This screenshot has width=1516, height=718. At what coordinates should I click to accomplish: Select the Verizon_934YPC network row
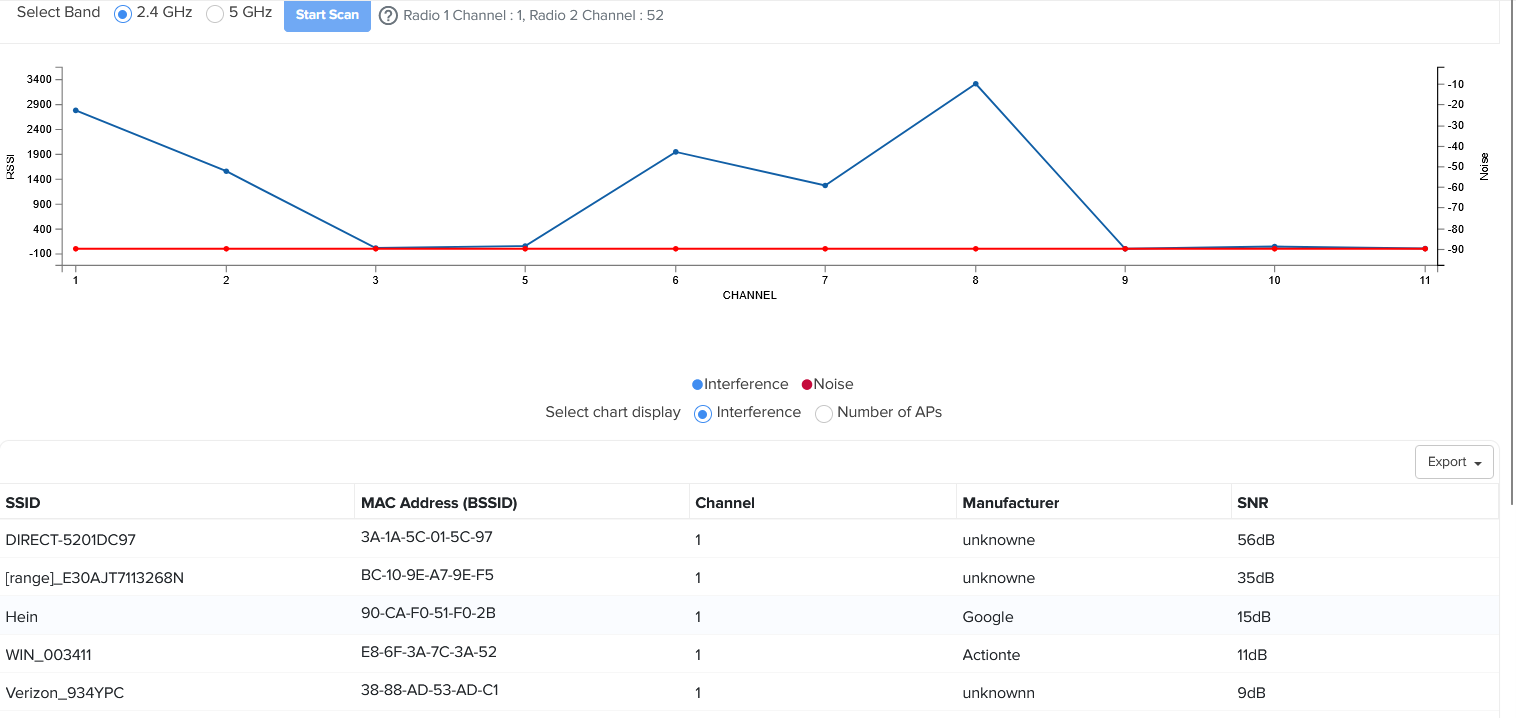click(65, 692)
